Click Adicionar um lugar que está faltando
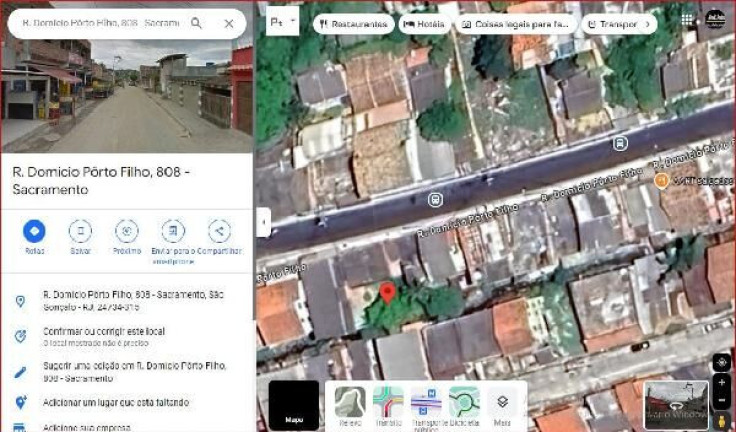 pyautogui.click(x=116, y=402)
